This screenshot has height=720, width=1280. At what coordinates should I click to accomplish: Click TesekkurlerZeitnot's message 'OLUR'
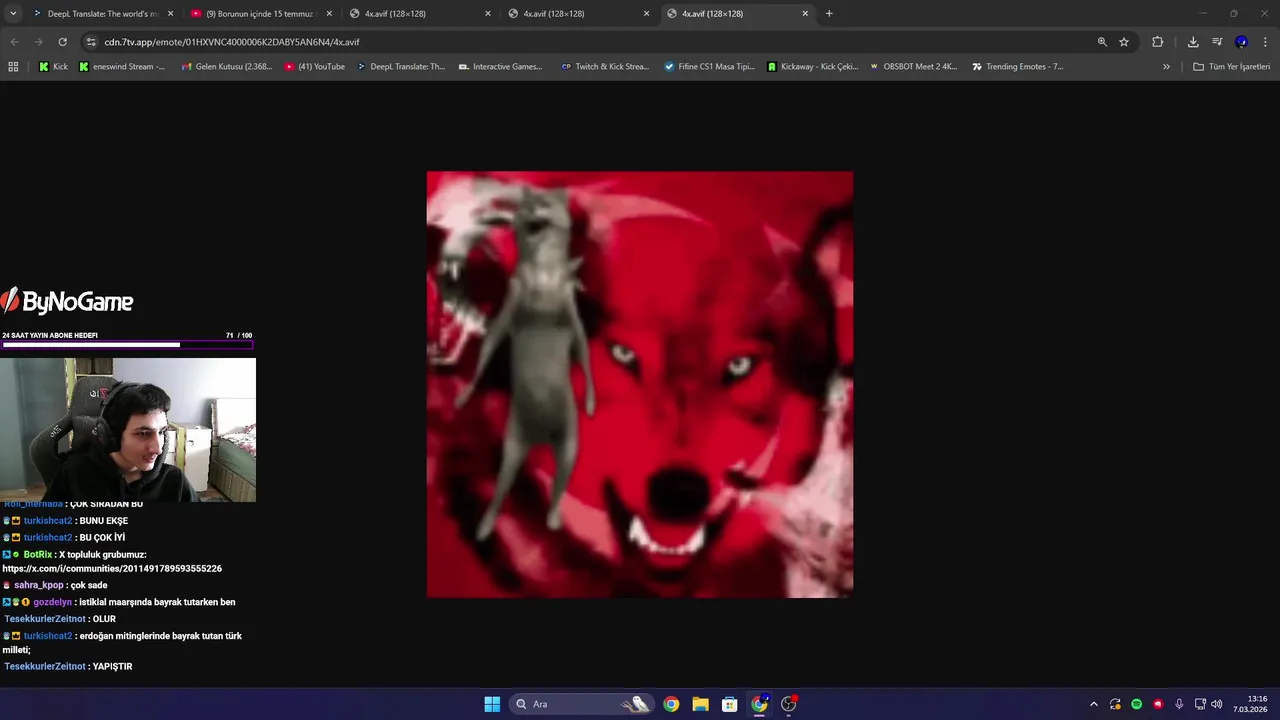coord(104,620)
